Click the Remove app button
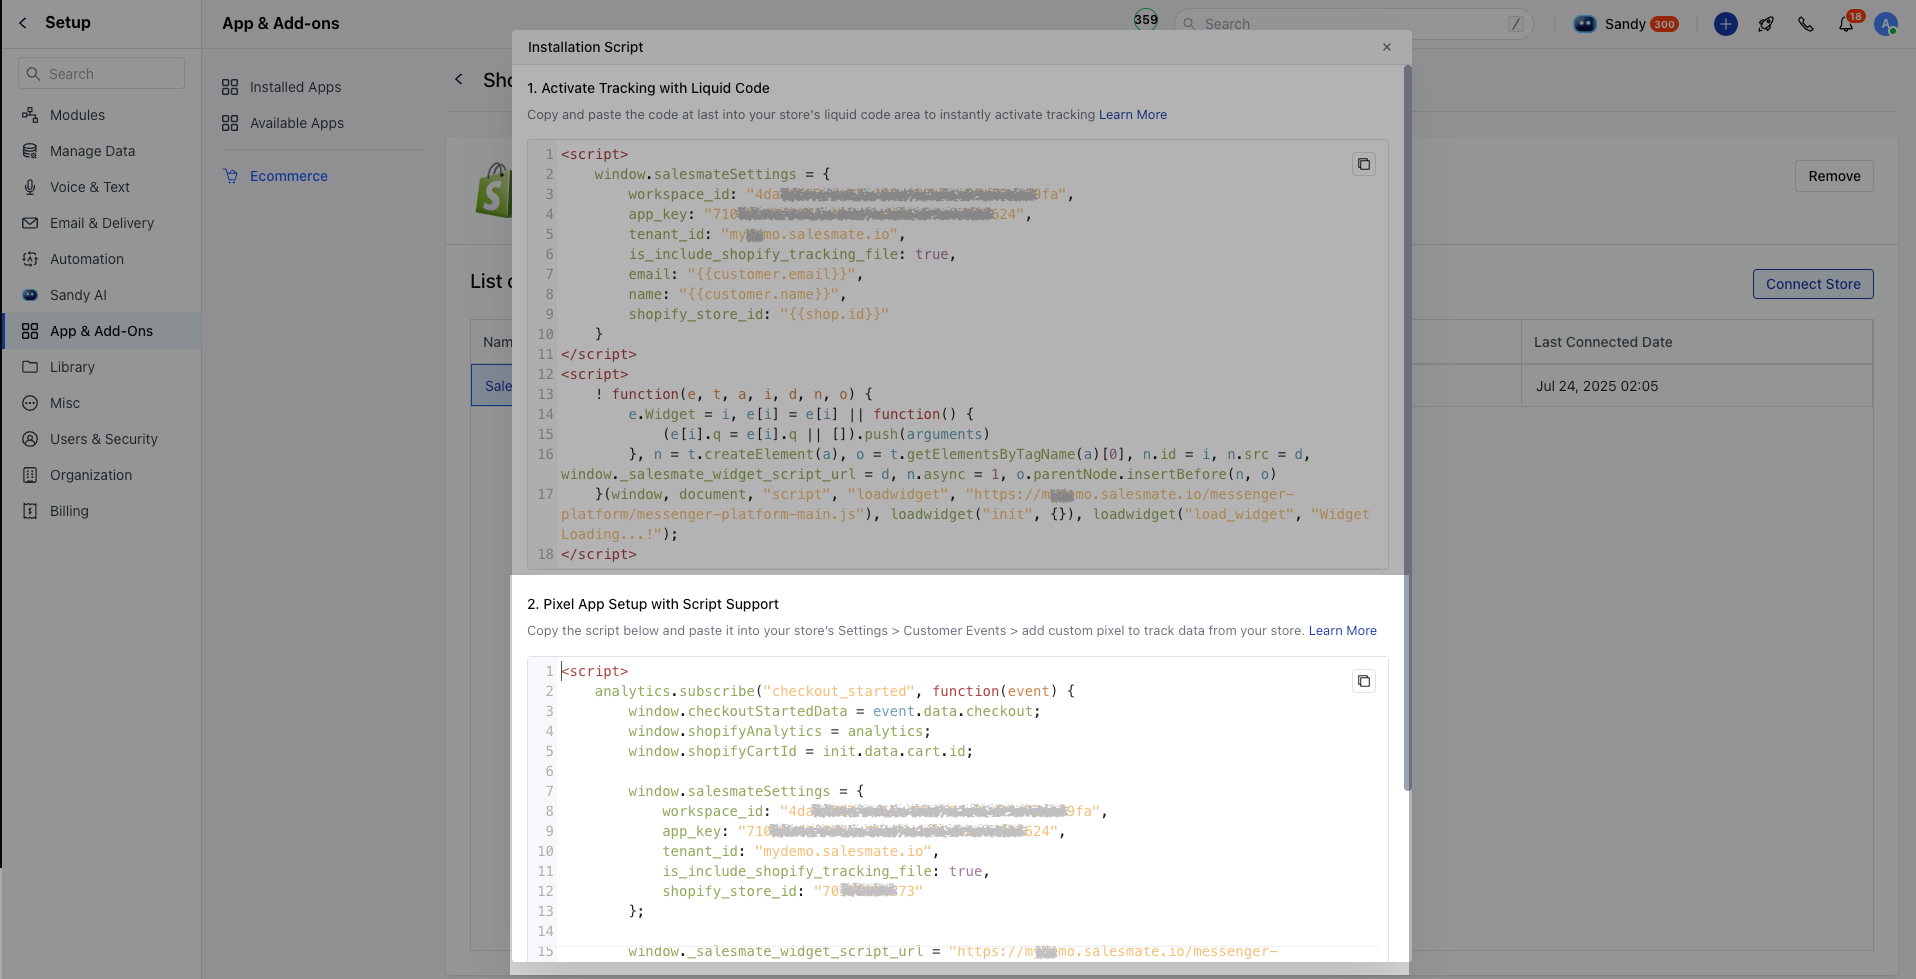Image resolution: width=1916 pixels, height=979 pixels. [x=1834, y=176]
